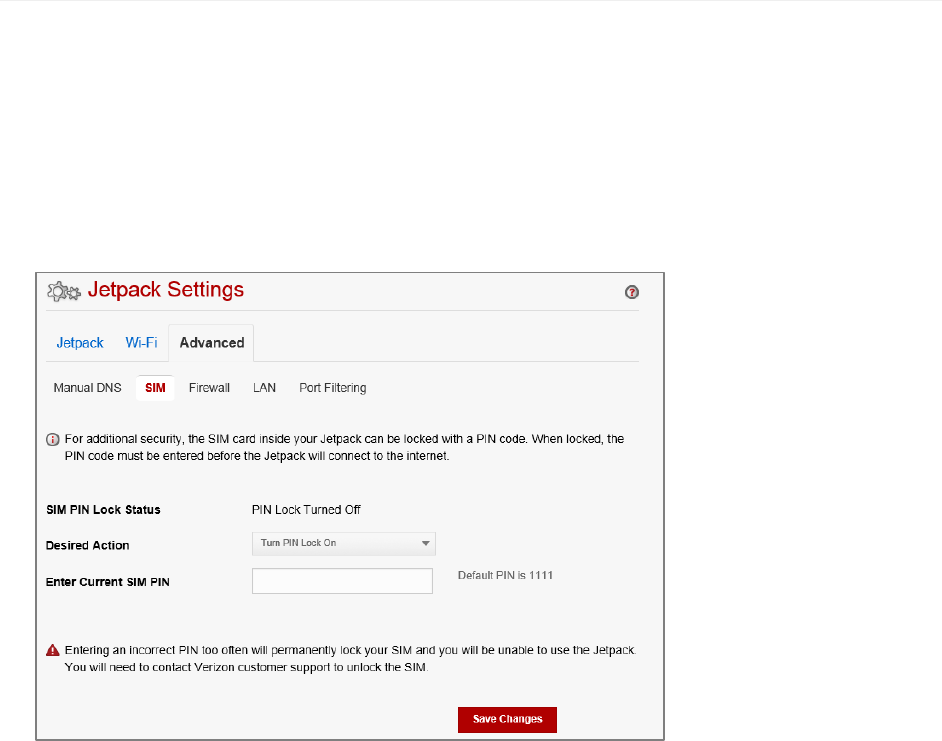942x741 pixels.
Task: Click the 'Default PIN is 1111' hint
Action: [x=505, y=575]
